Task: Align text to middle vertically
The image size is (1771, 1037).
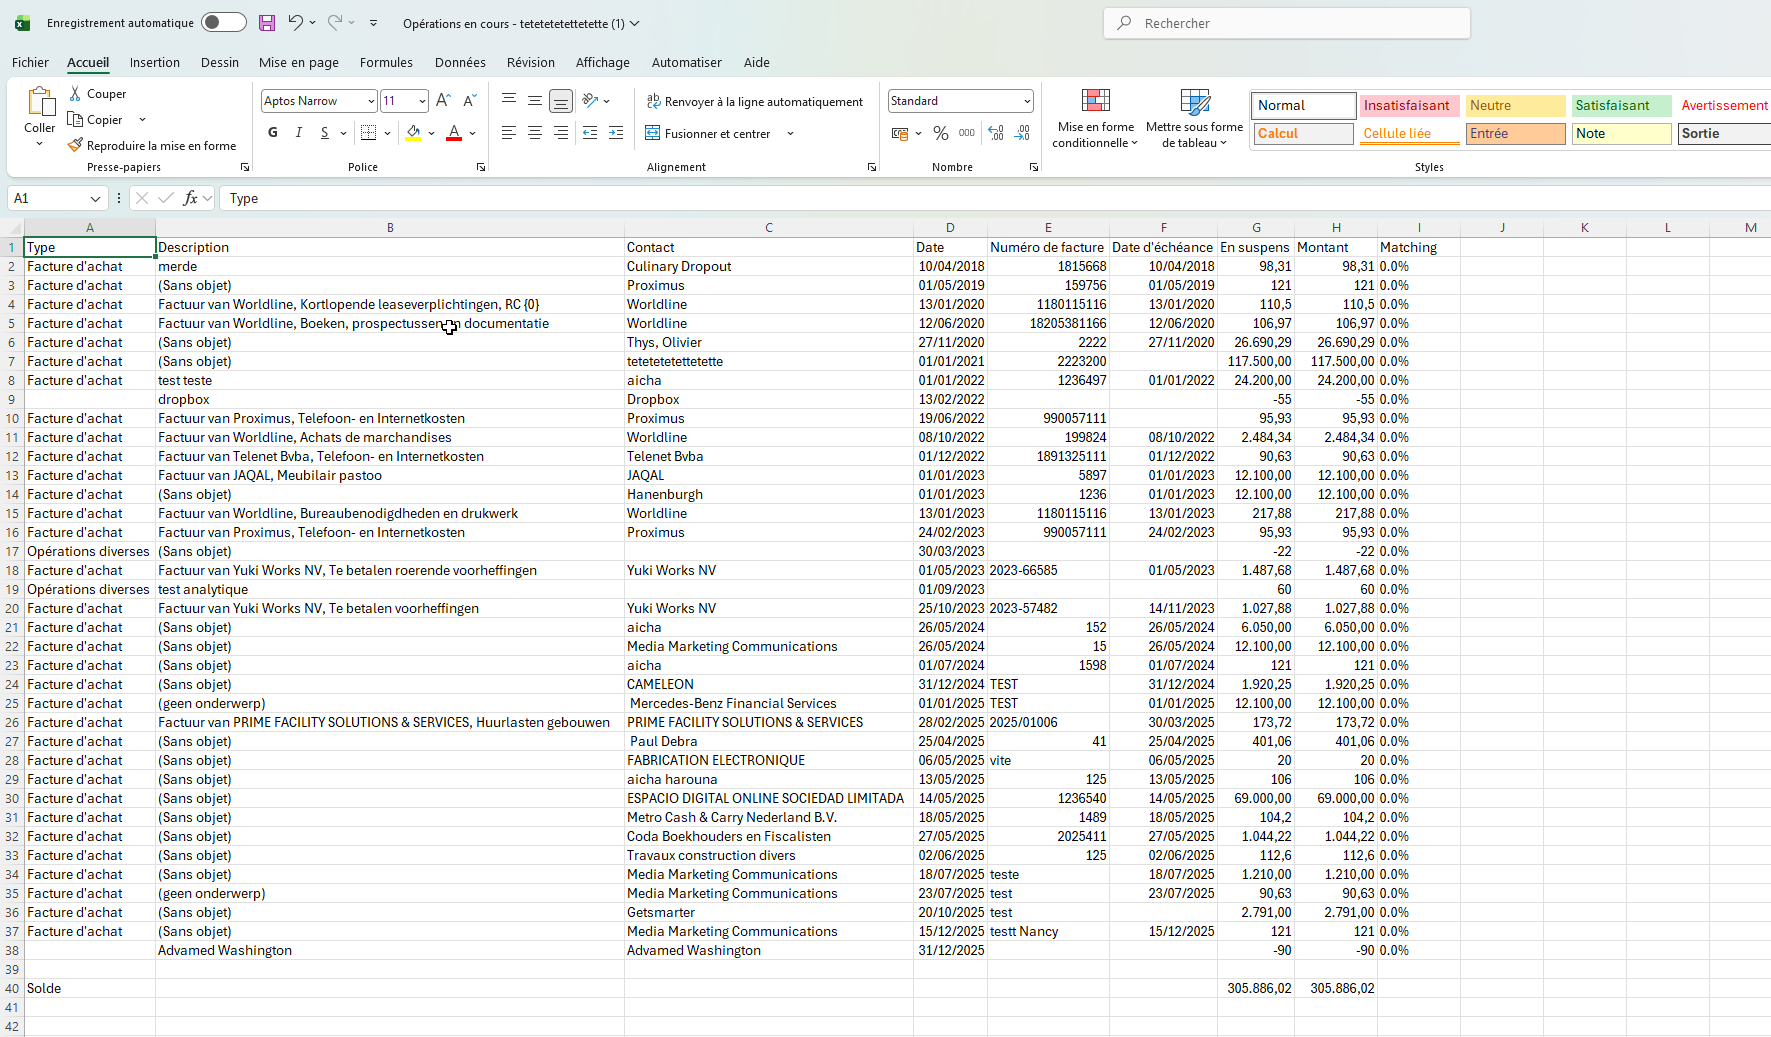Action: [x=535, y=101]
